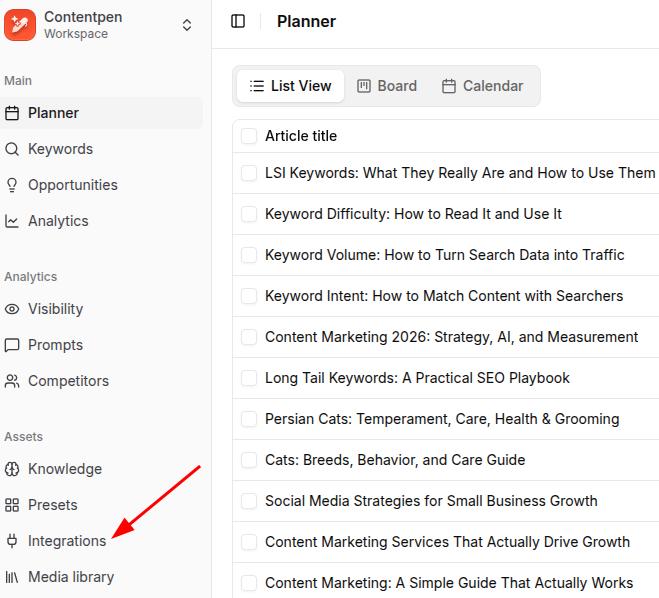
Task: Open Planner in the sidebar
Action: point(101,113)
